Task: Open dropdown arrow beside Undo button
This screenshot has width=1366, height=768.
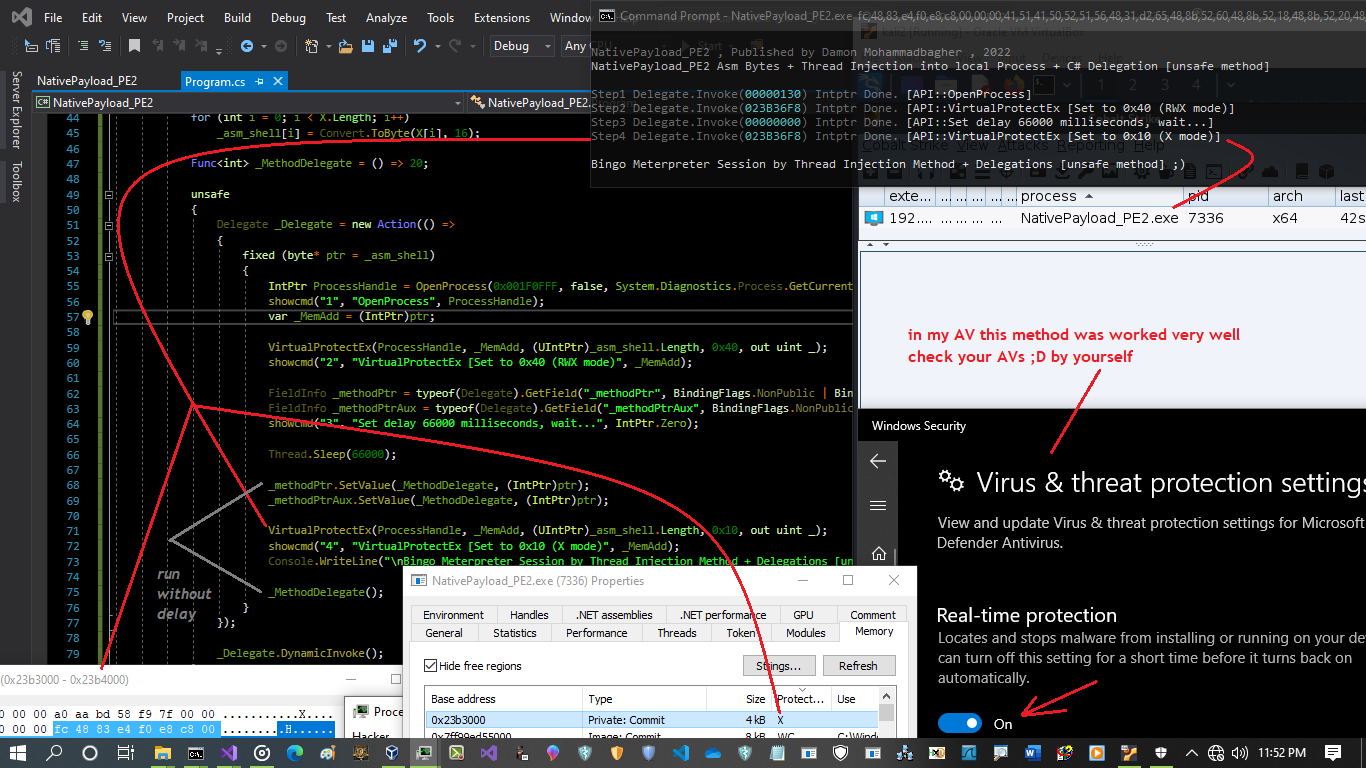Action: [x=436, y=46]
